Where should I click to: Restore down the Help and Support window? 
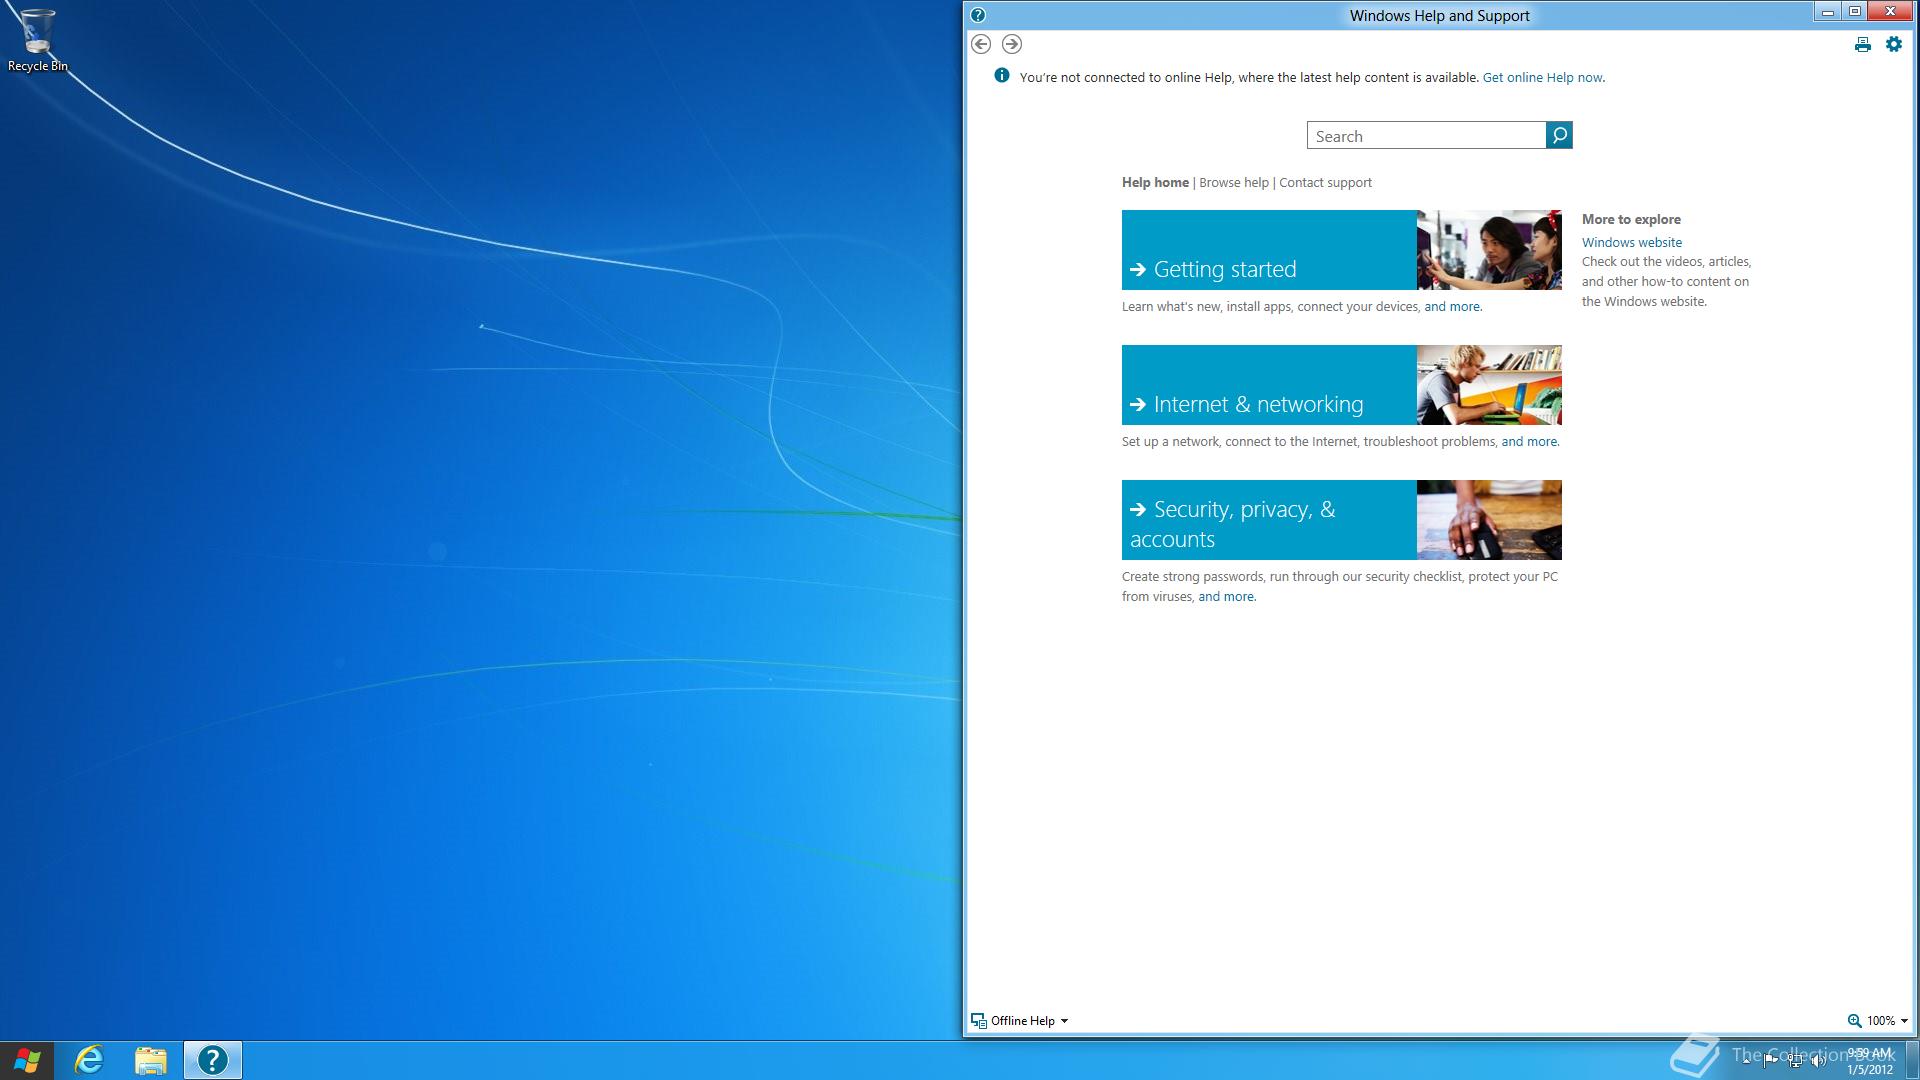(x=1854, y=12)
